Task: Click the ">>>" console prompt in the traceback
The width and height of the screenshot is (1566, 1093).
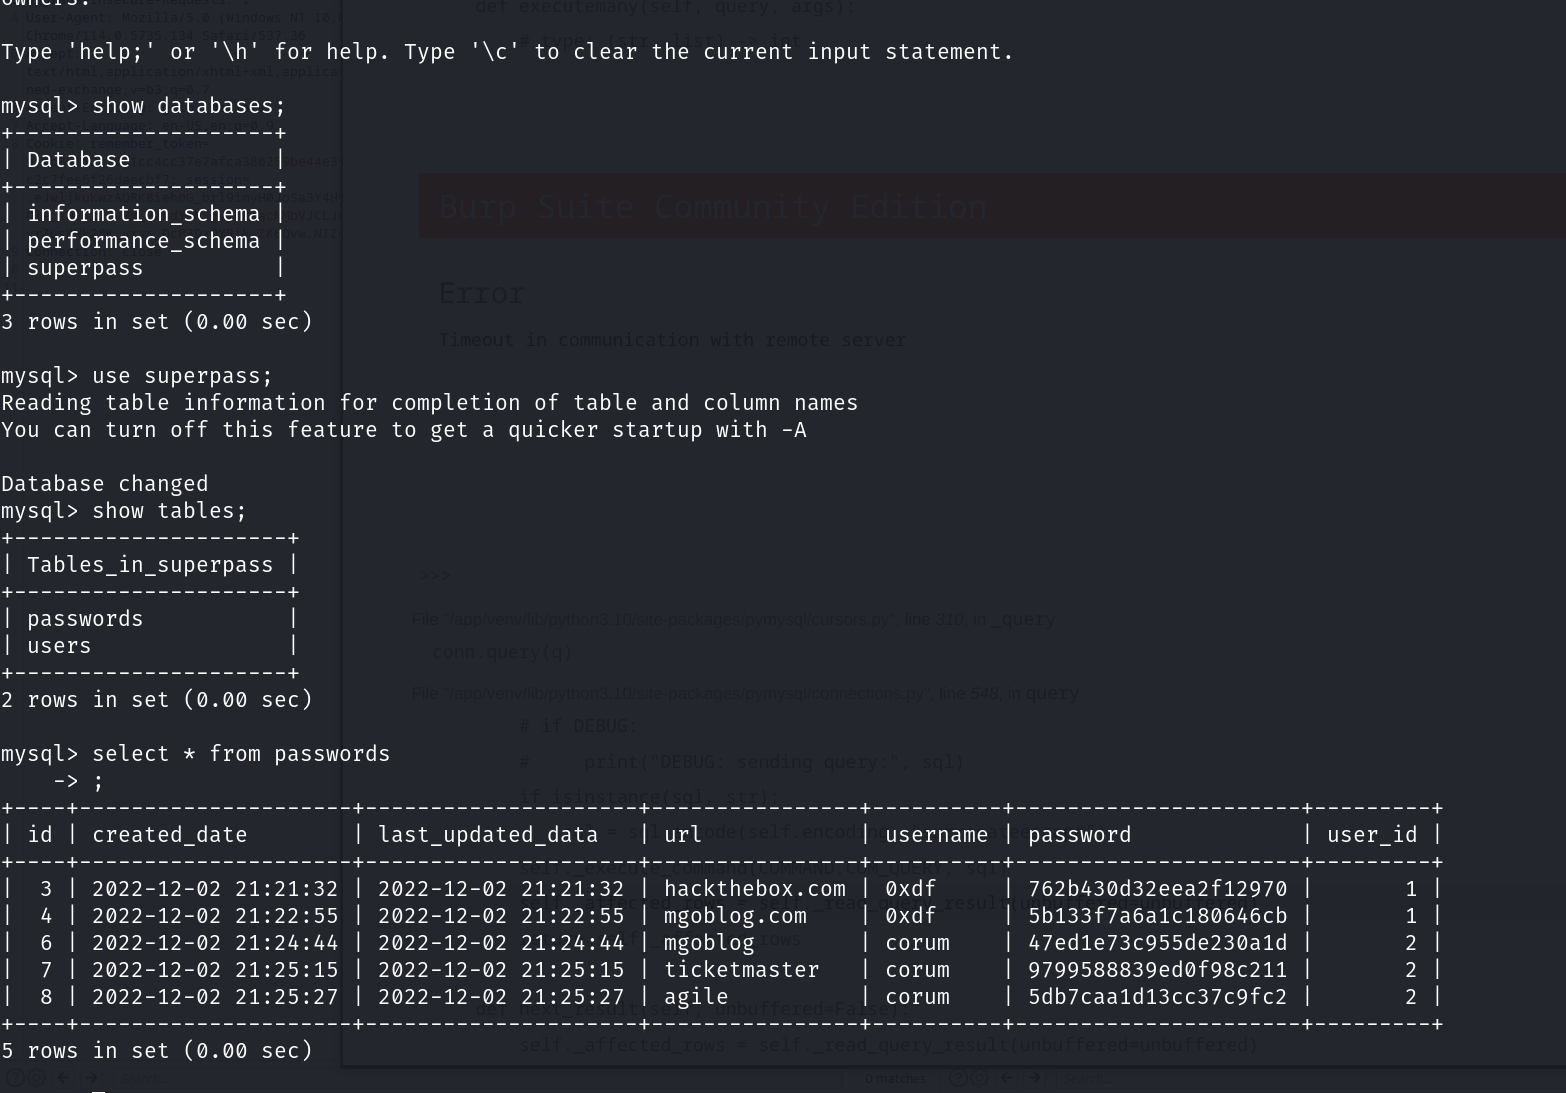Action: 434,575
